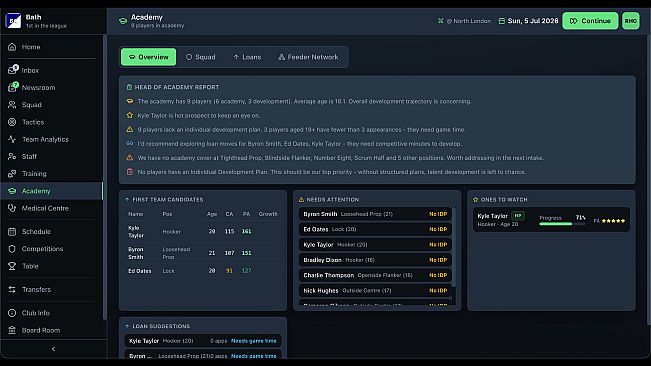Click the Squad people icon in sidebar
651x366 pixels.
tap(12, 105)
